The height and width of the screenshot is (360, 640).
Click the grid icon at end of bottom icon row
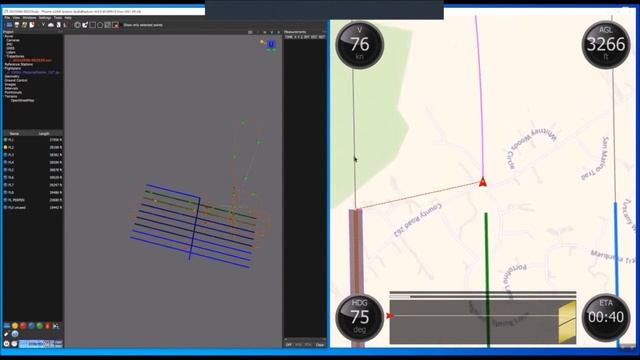pos(56,326)
